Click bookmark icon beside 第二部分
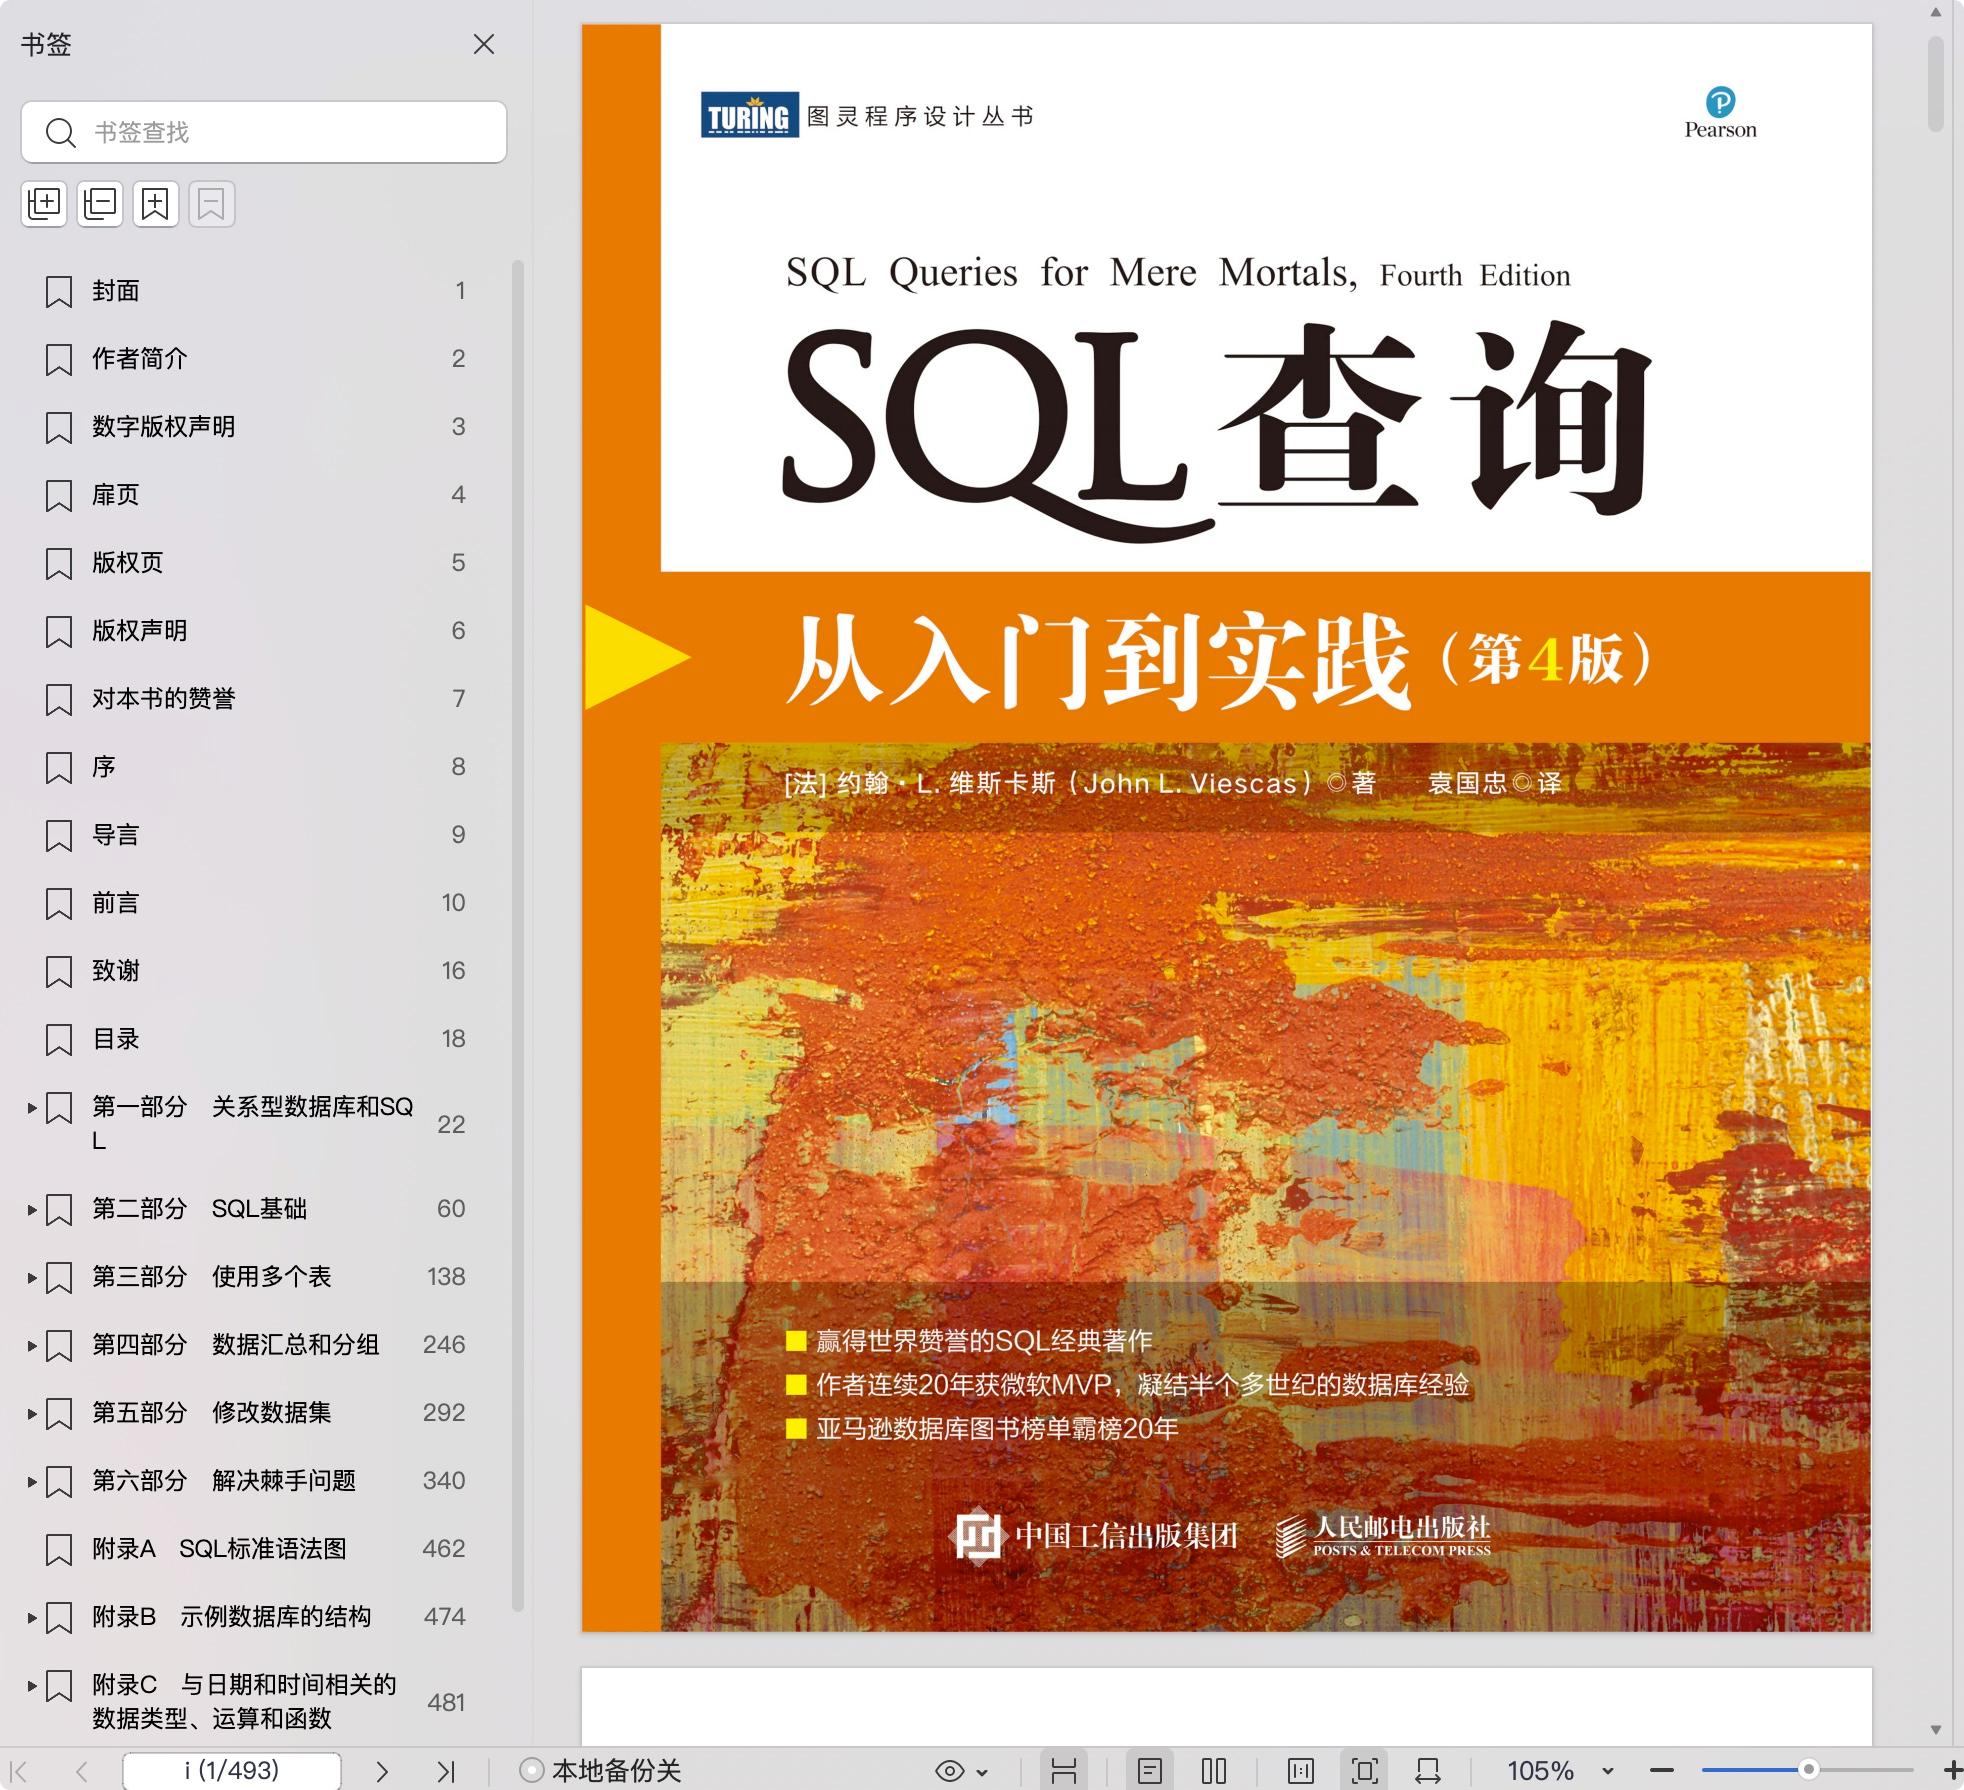1964x1790 pixels. 59,1210
